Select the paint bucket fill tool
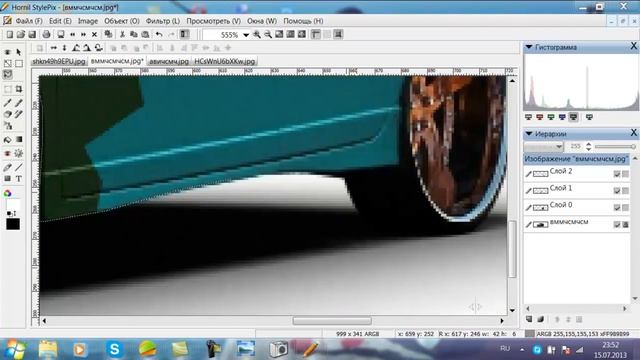The image size is (640, 360). click(7, 140)
